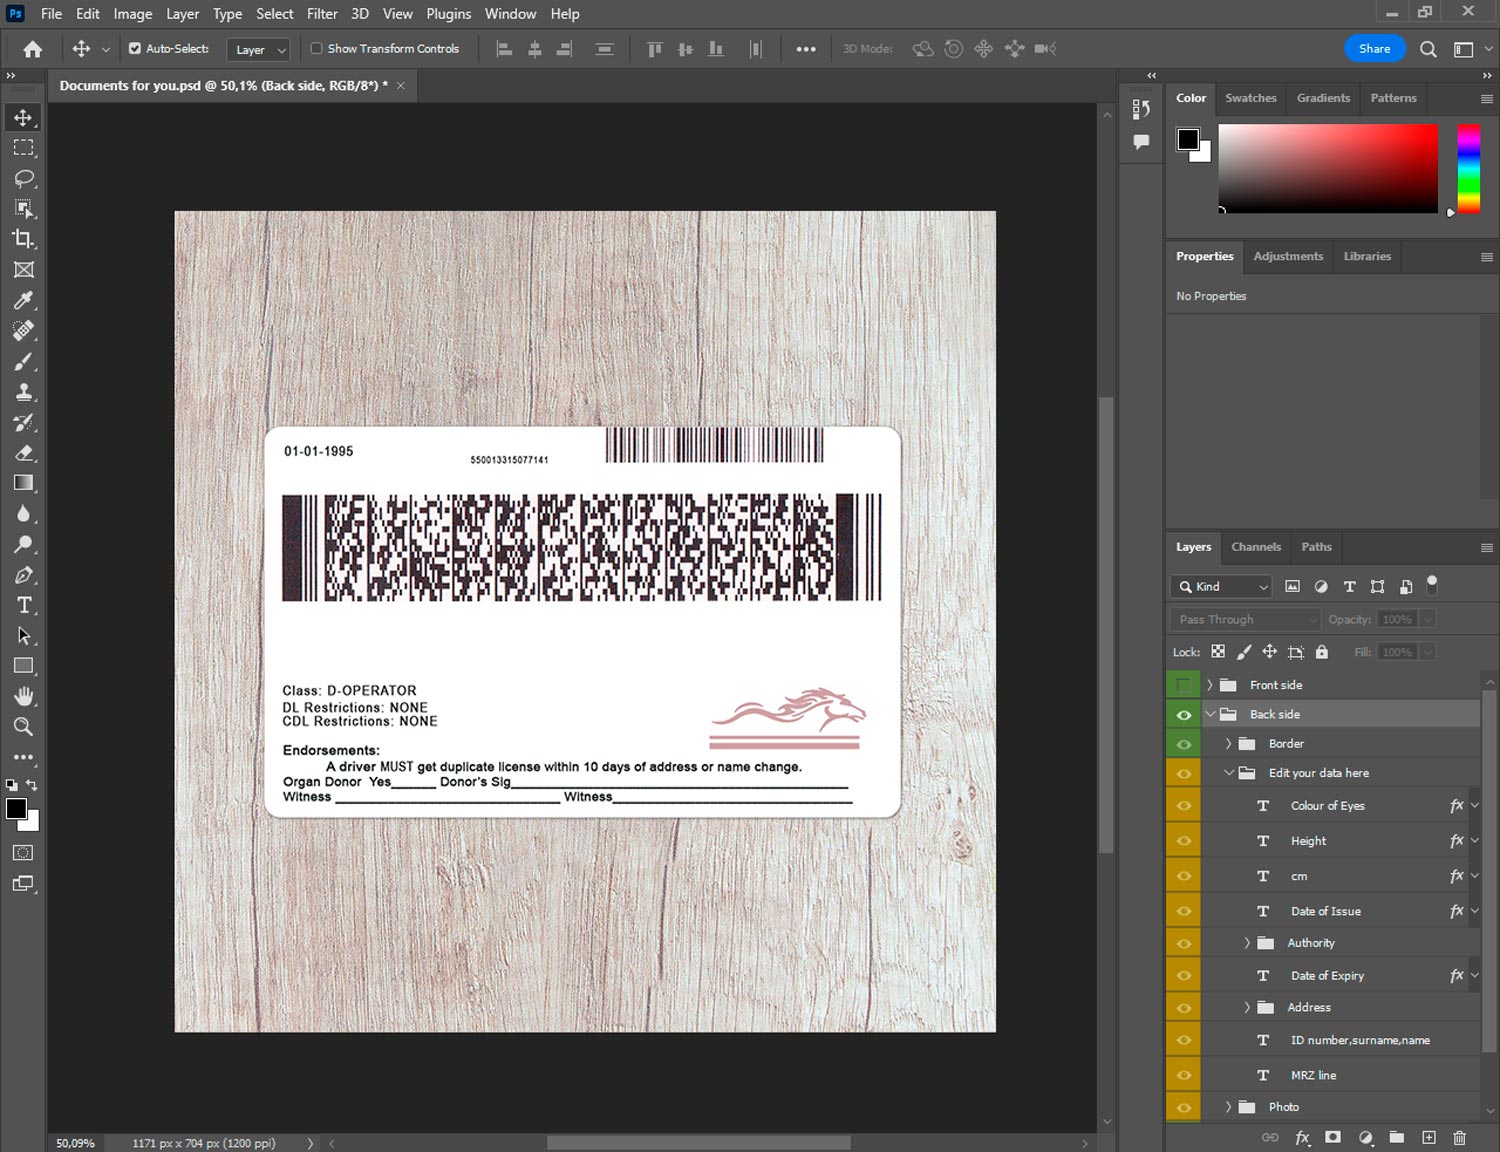This screenshot has height=1152, width=1500.
Task: Click the rainbow hue slider strip
Action: tap(1468, 168)
